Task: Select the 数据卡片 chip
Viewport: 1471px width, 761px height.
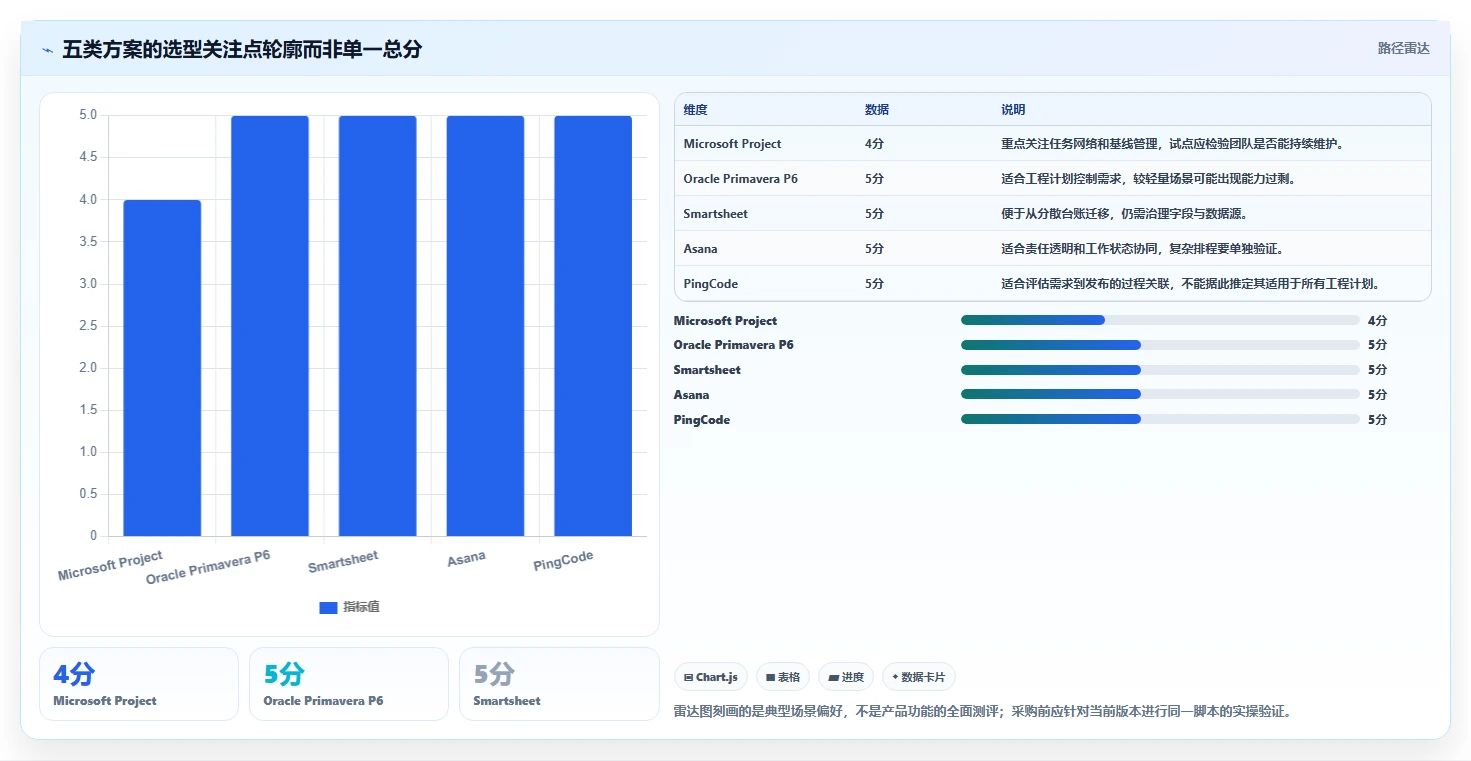Action: pos(918,677)
